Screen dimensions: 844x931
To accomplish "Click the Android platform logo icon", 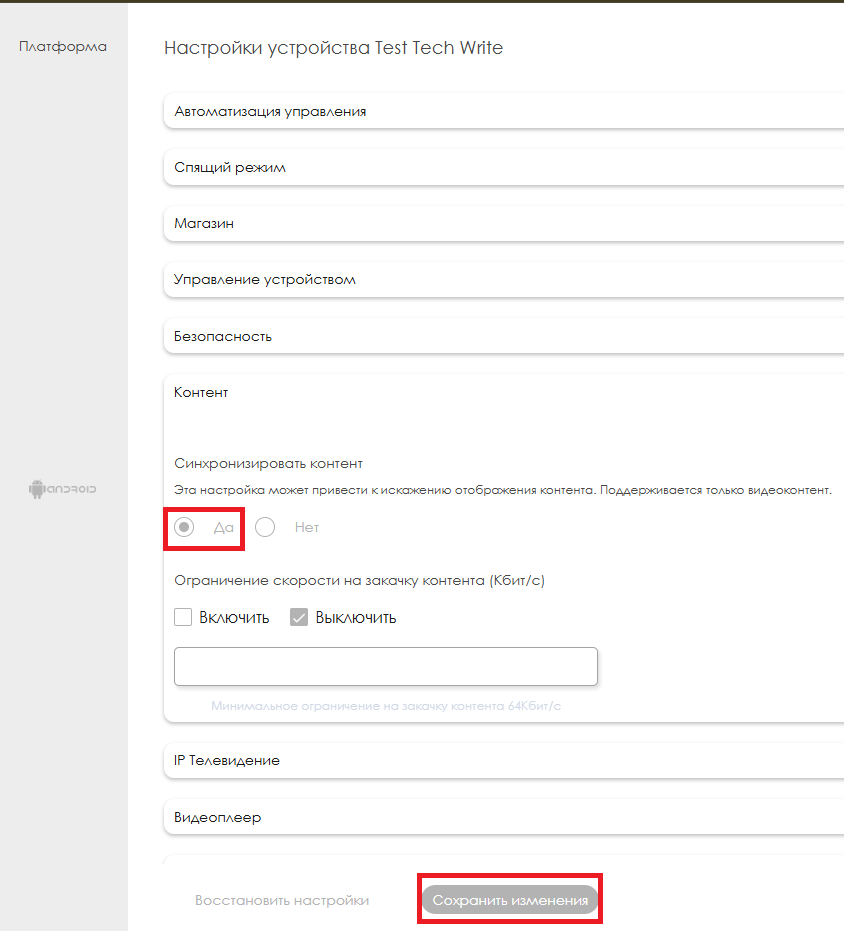I will [63, 489].
